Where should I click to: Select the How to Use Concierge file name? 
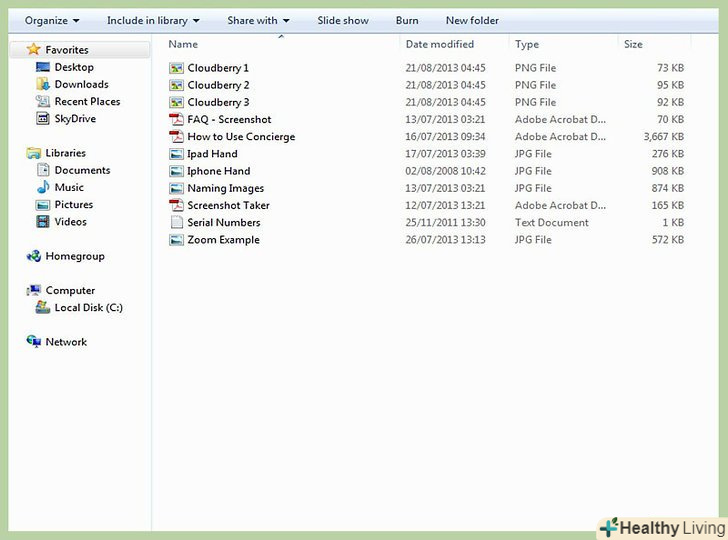point(241,137)
